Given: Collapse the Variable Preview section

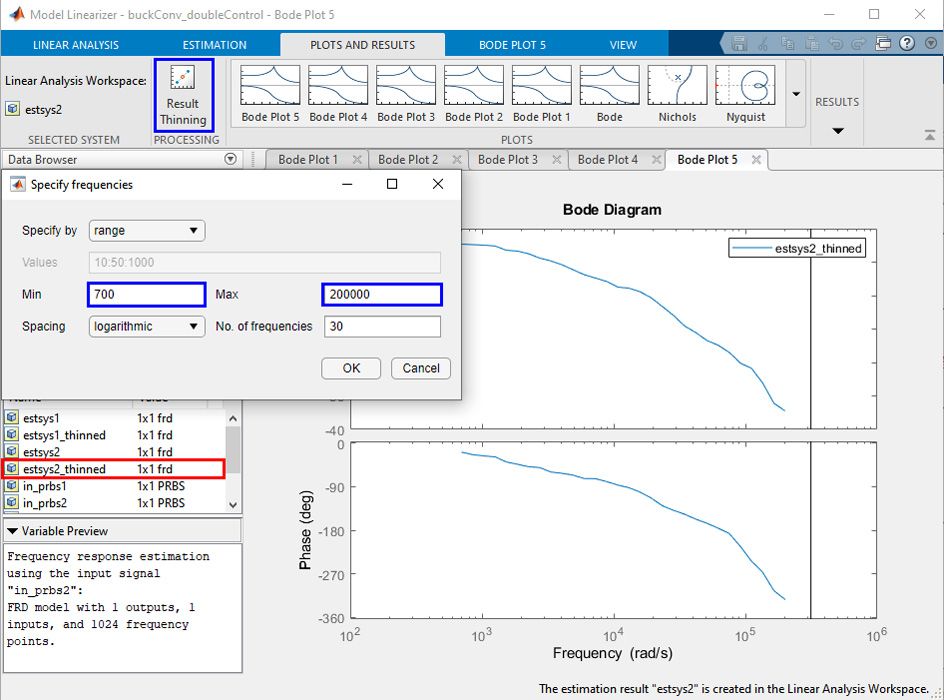Looking at the screenshot, I should point(13,529).
